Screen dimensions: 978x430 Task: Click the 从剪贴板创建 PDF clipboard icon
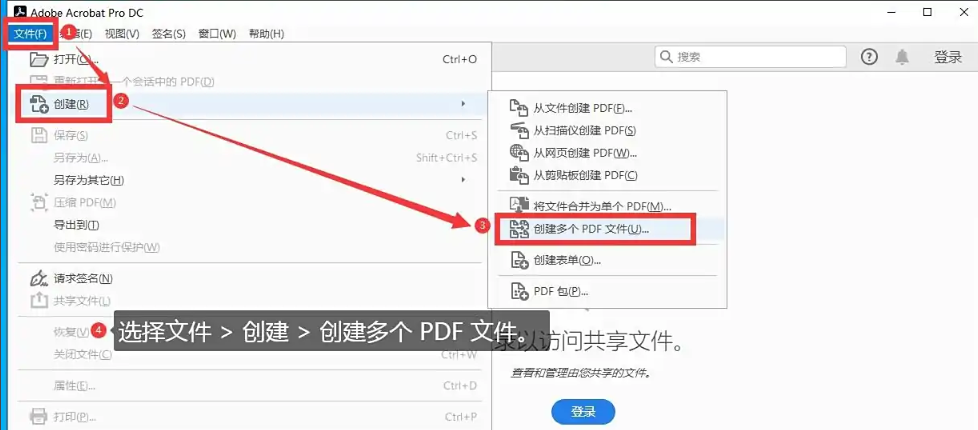(519, 175)
